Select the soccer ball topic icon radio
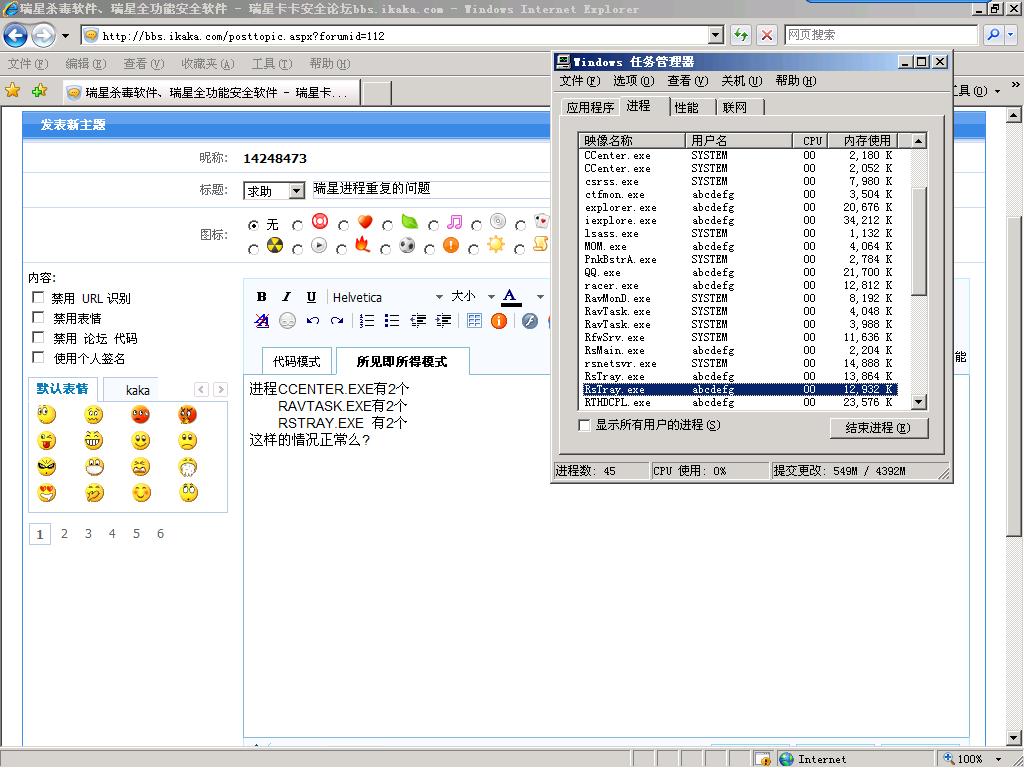 (x=386, y=249)
